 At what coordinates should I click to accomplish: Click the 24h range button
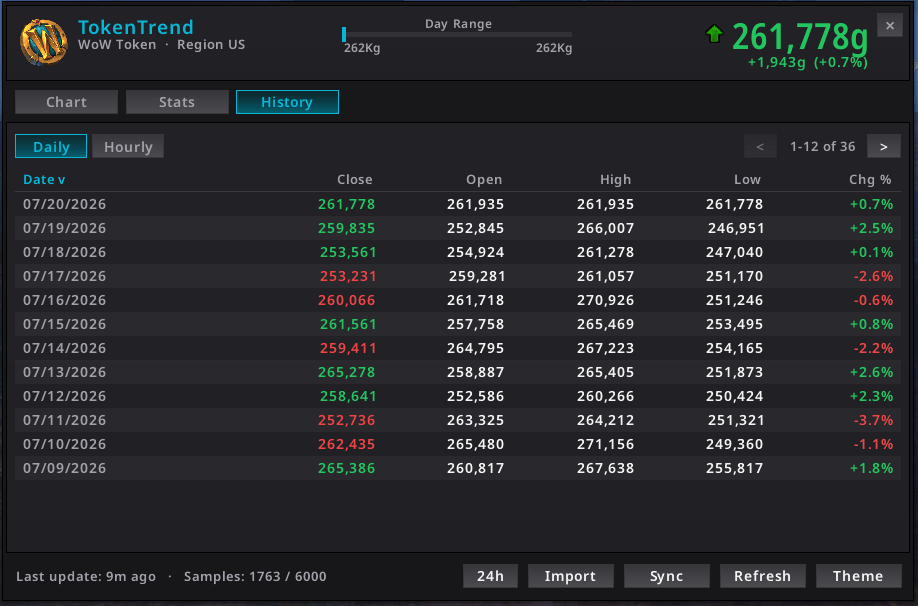491,576
